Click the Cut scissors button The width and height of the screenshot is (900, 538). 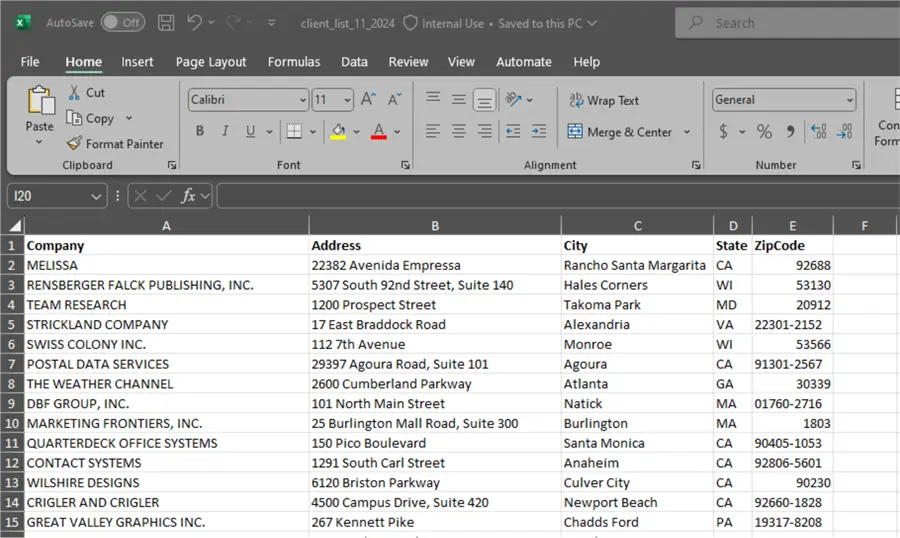pyautogui.click(x=86, y=92)
